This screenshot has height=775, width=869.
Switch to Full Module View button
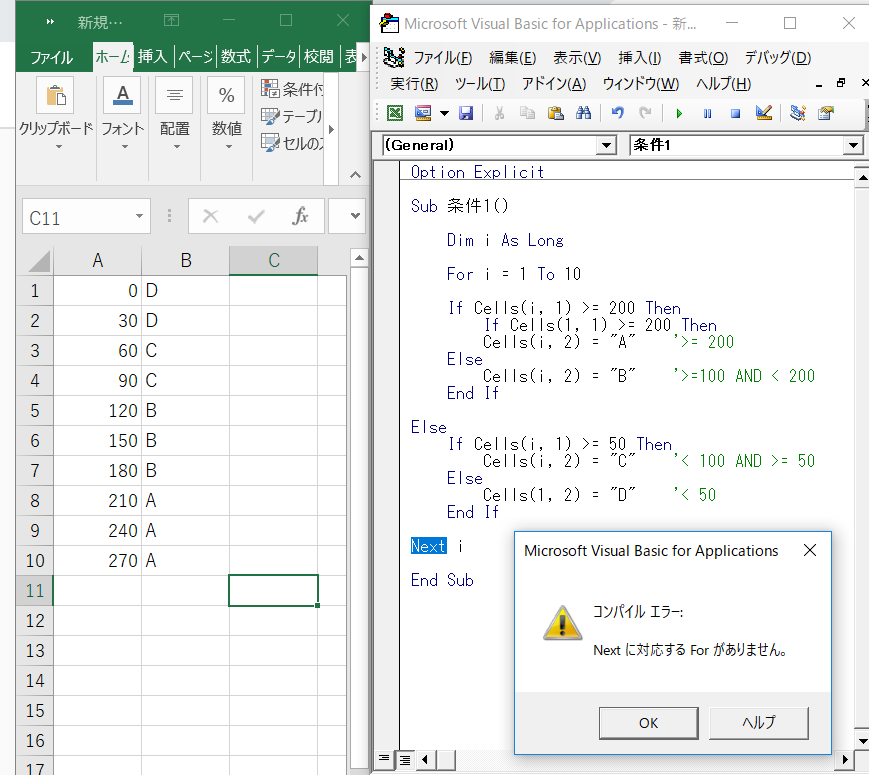405,759
